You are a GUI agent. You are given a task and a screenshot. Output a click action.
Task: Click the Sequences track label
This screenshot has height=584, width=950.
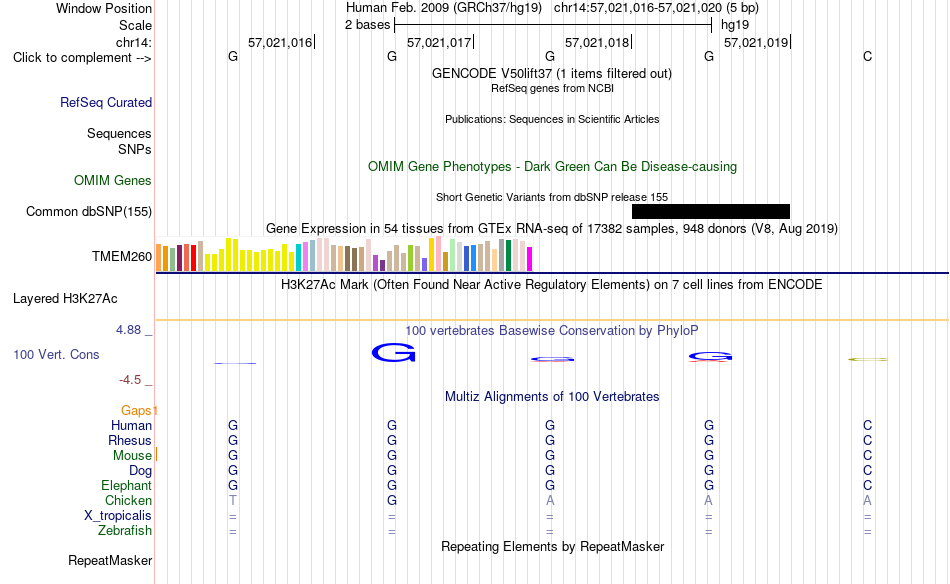tap(119, 133)
